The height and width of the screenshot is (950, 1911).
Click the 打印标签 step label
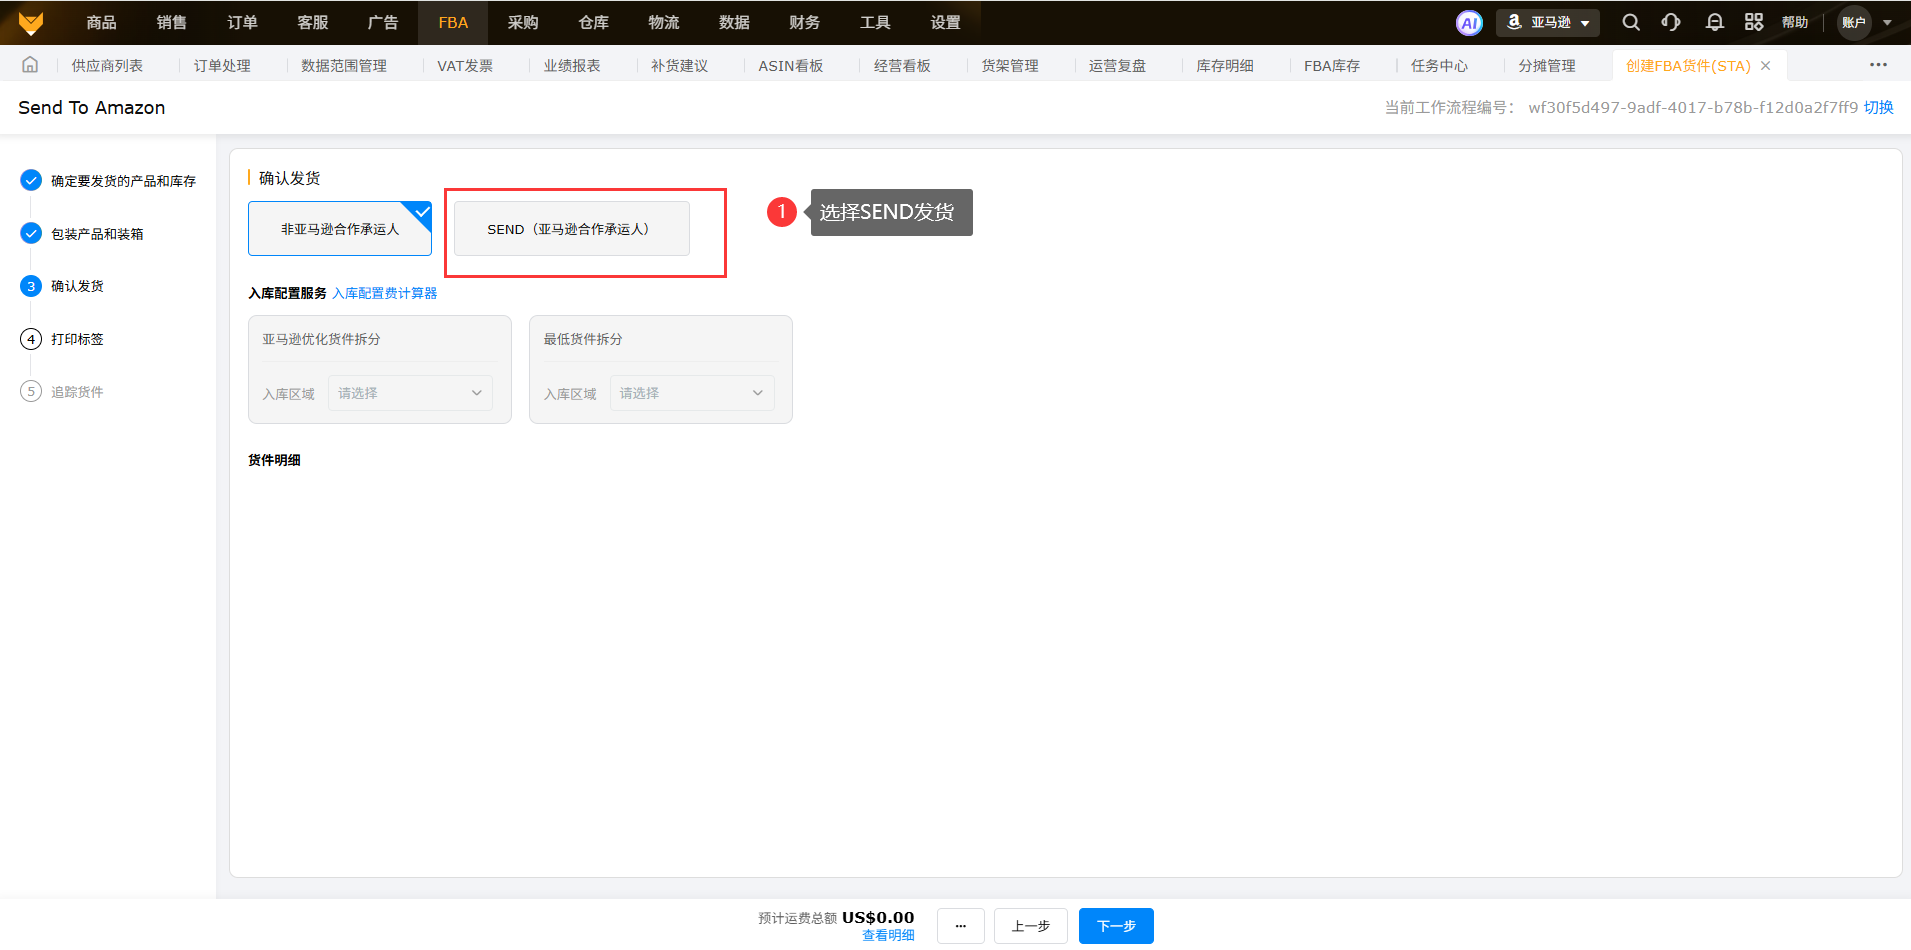77,339
